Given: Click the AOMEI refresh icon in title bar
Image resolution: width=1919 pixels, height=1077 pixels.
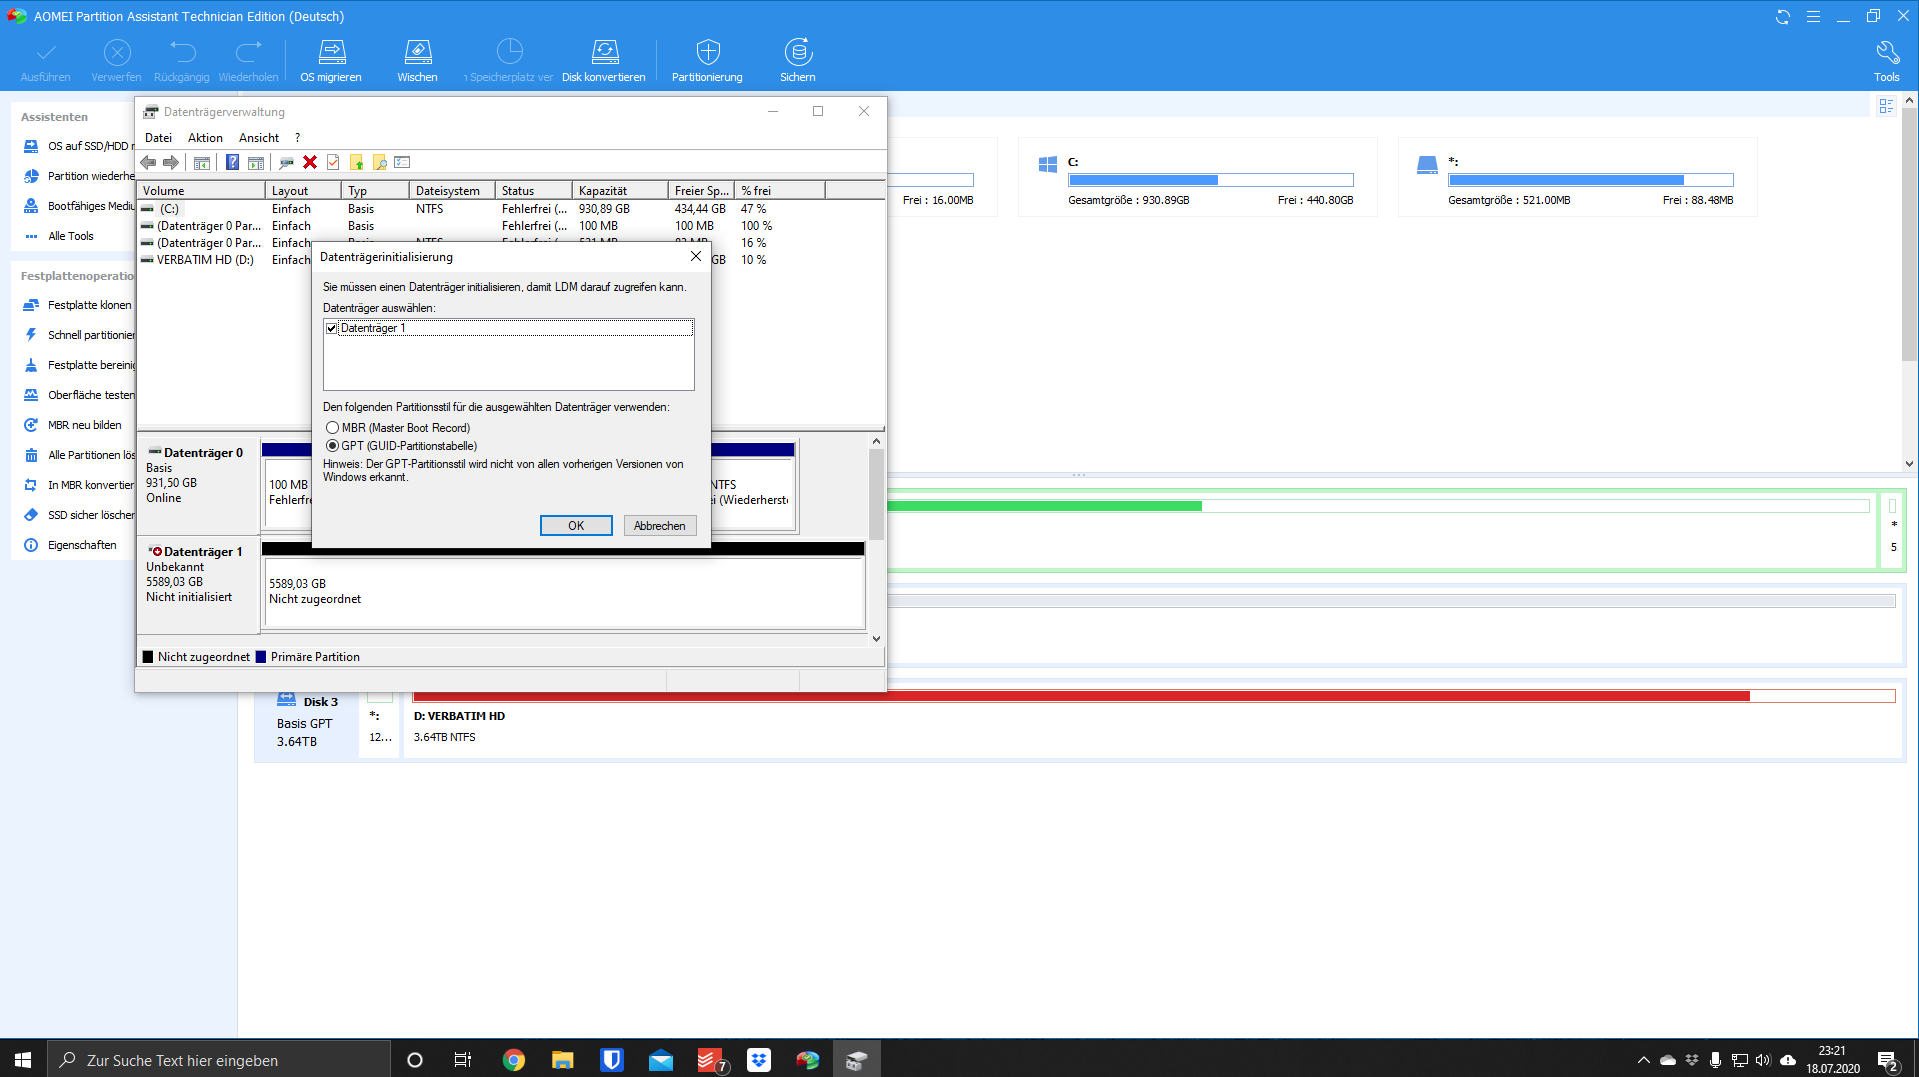Looking at the screenshot, I should (1783, 17).
